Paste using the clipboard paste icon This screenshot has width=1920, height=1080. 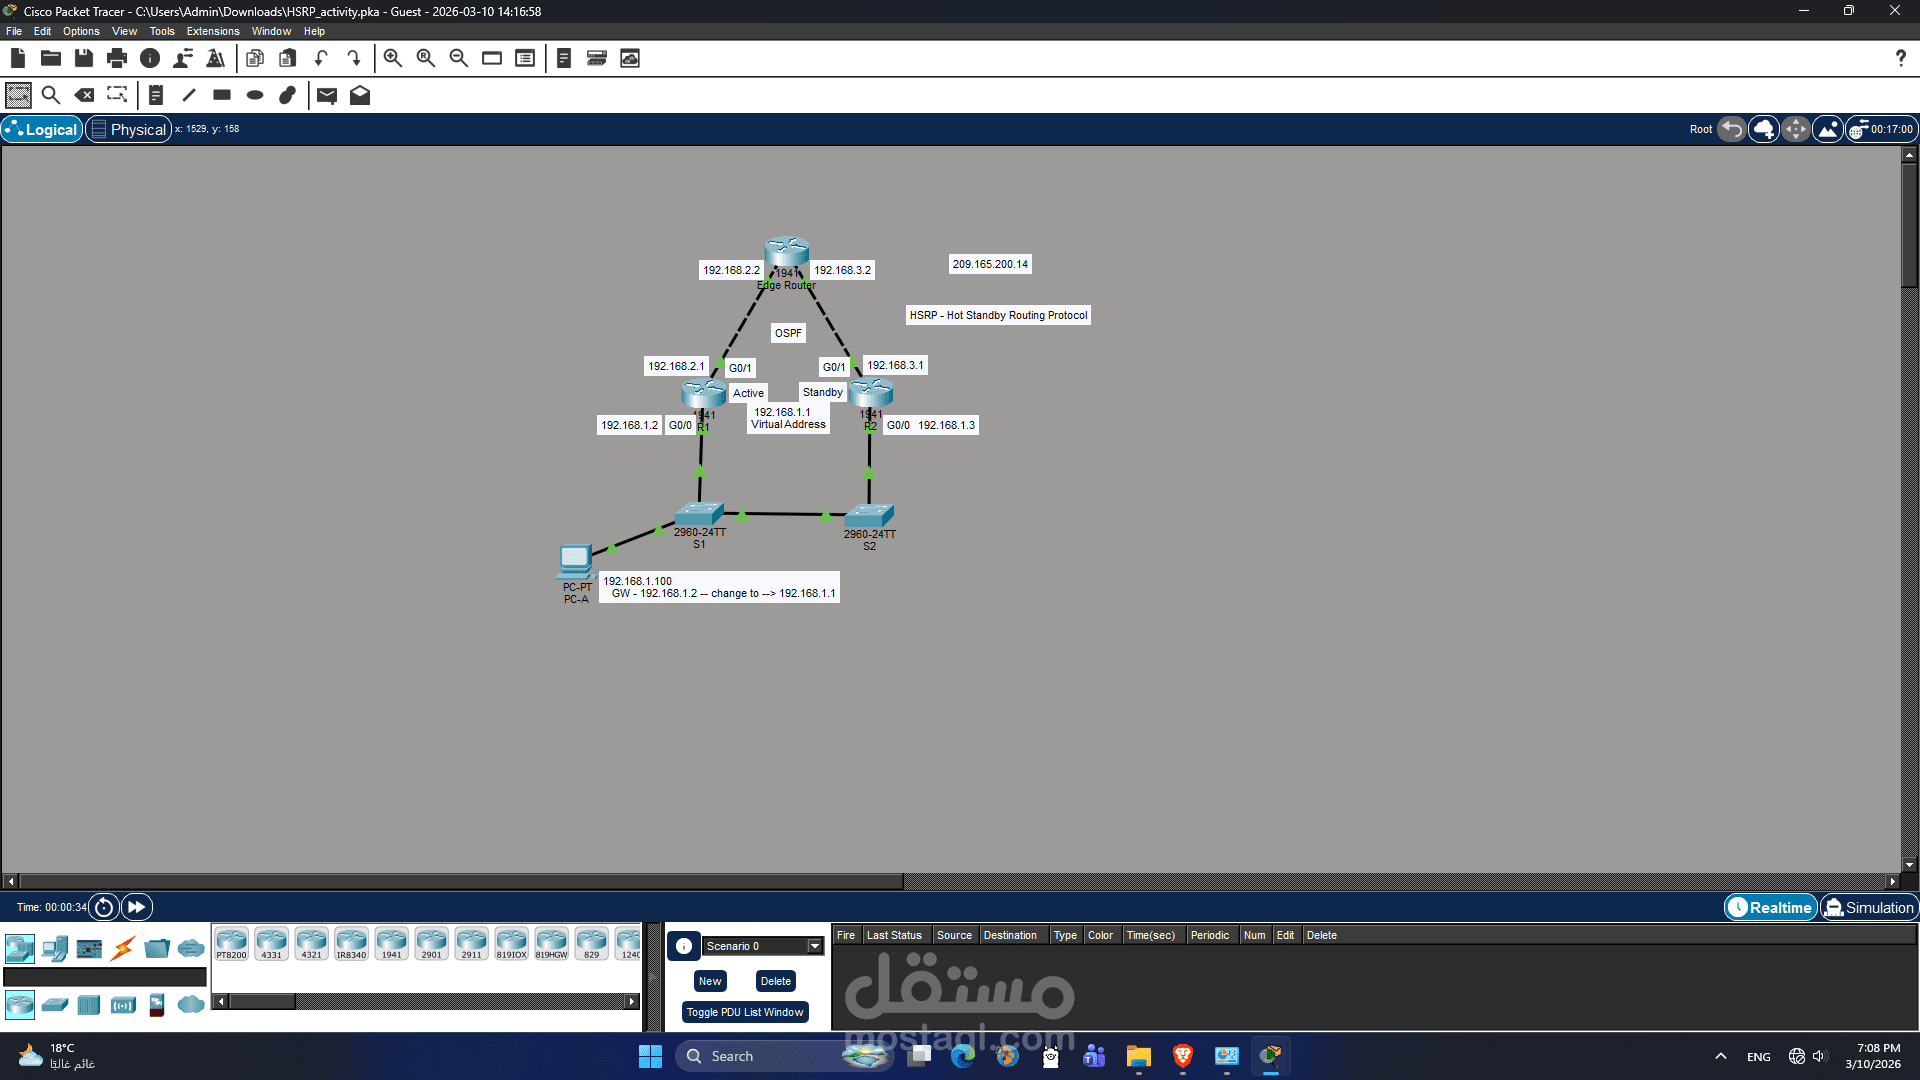(288, 58)
